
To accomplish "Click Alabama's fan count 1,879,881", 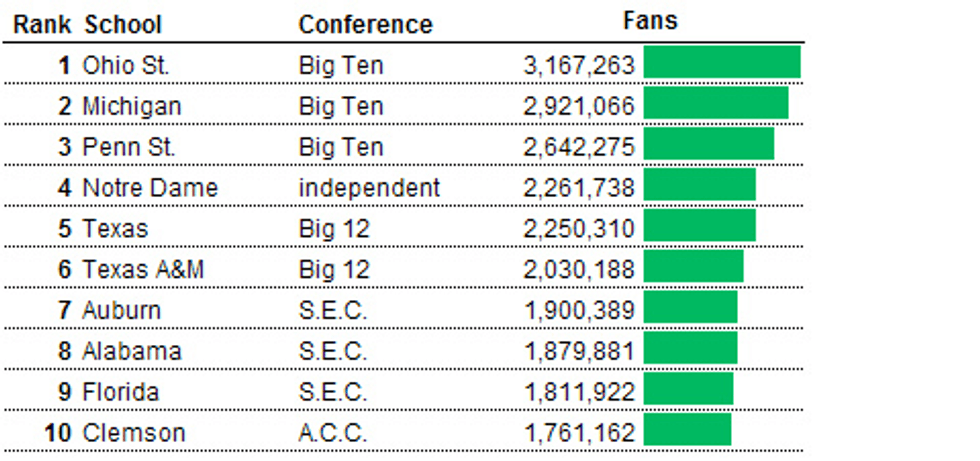I will coord(579,351).
